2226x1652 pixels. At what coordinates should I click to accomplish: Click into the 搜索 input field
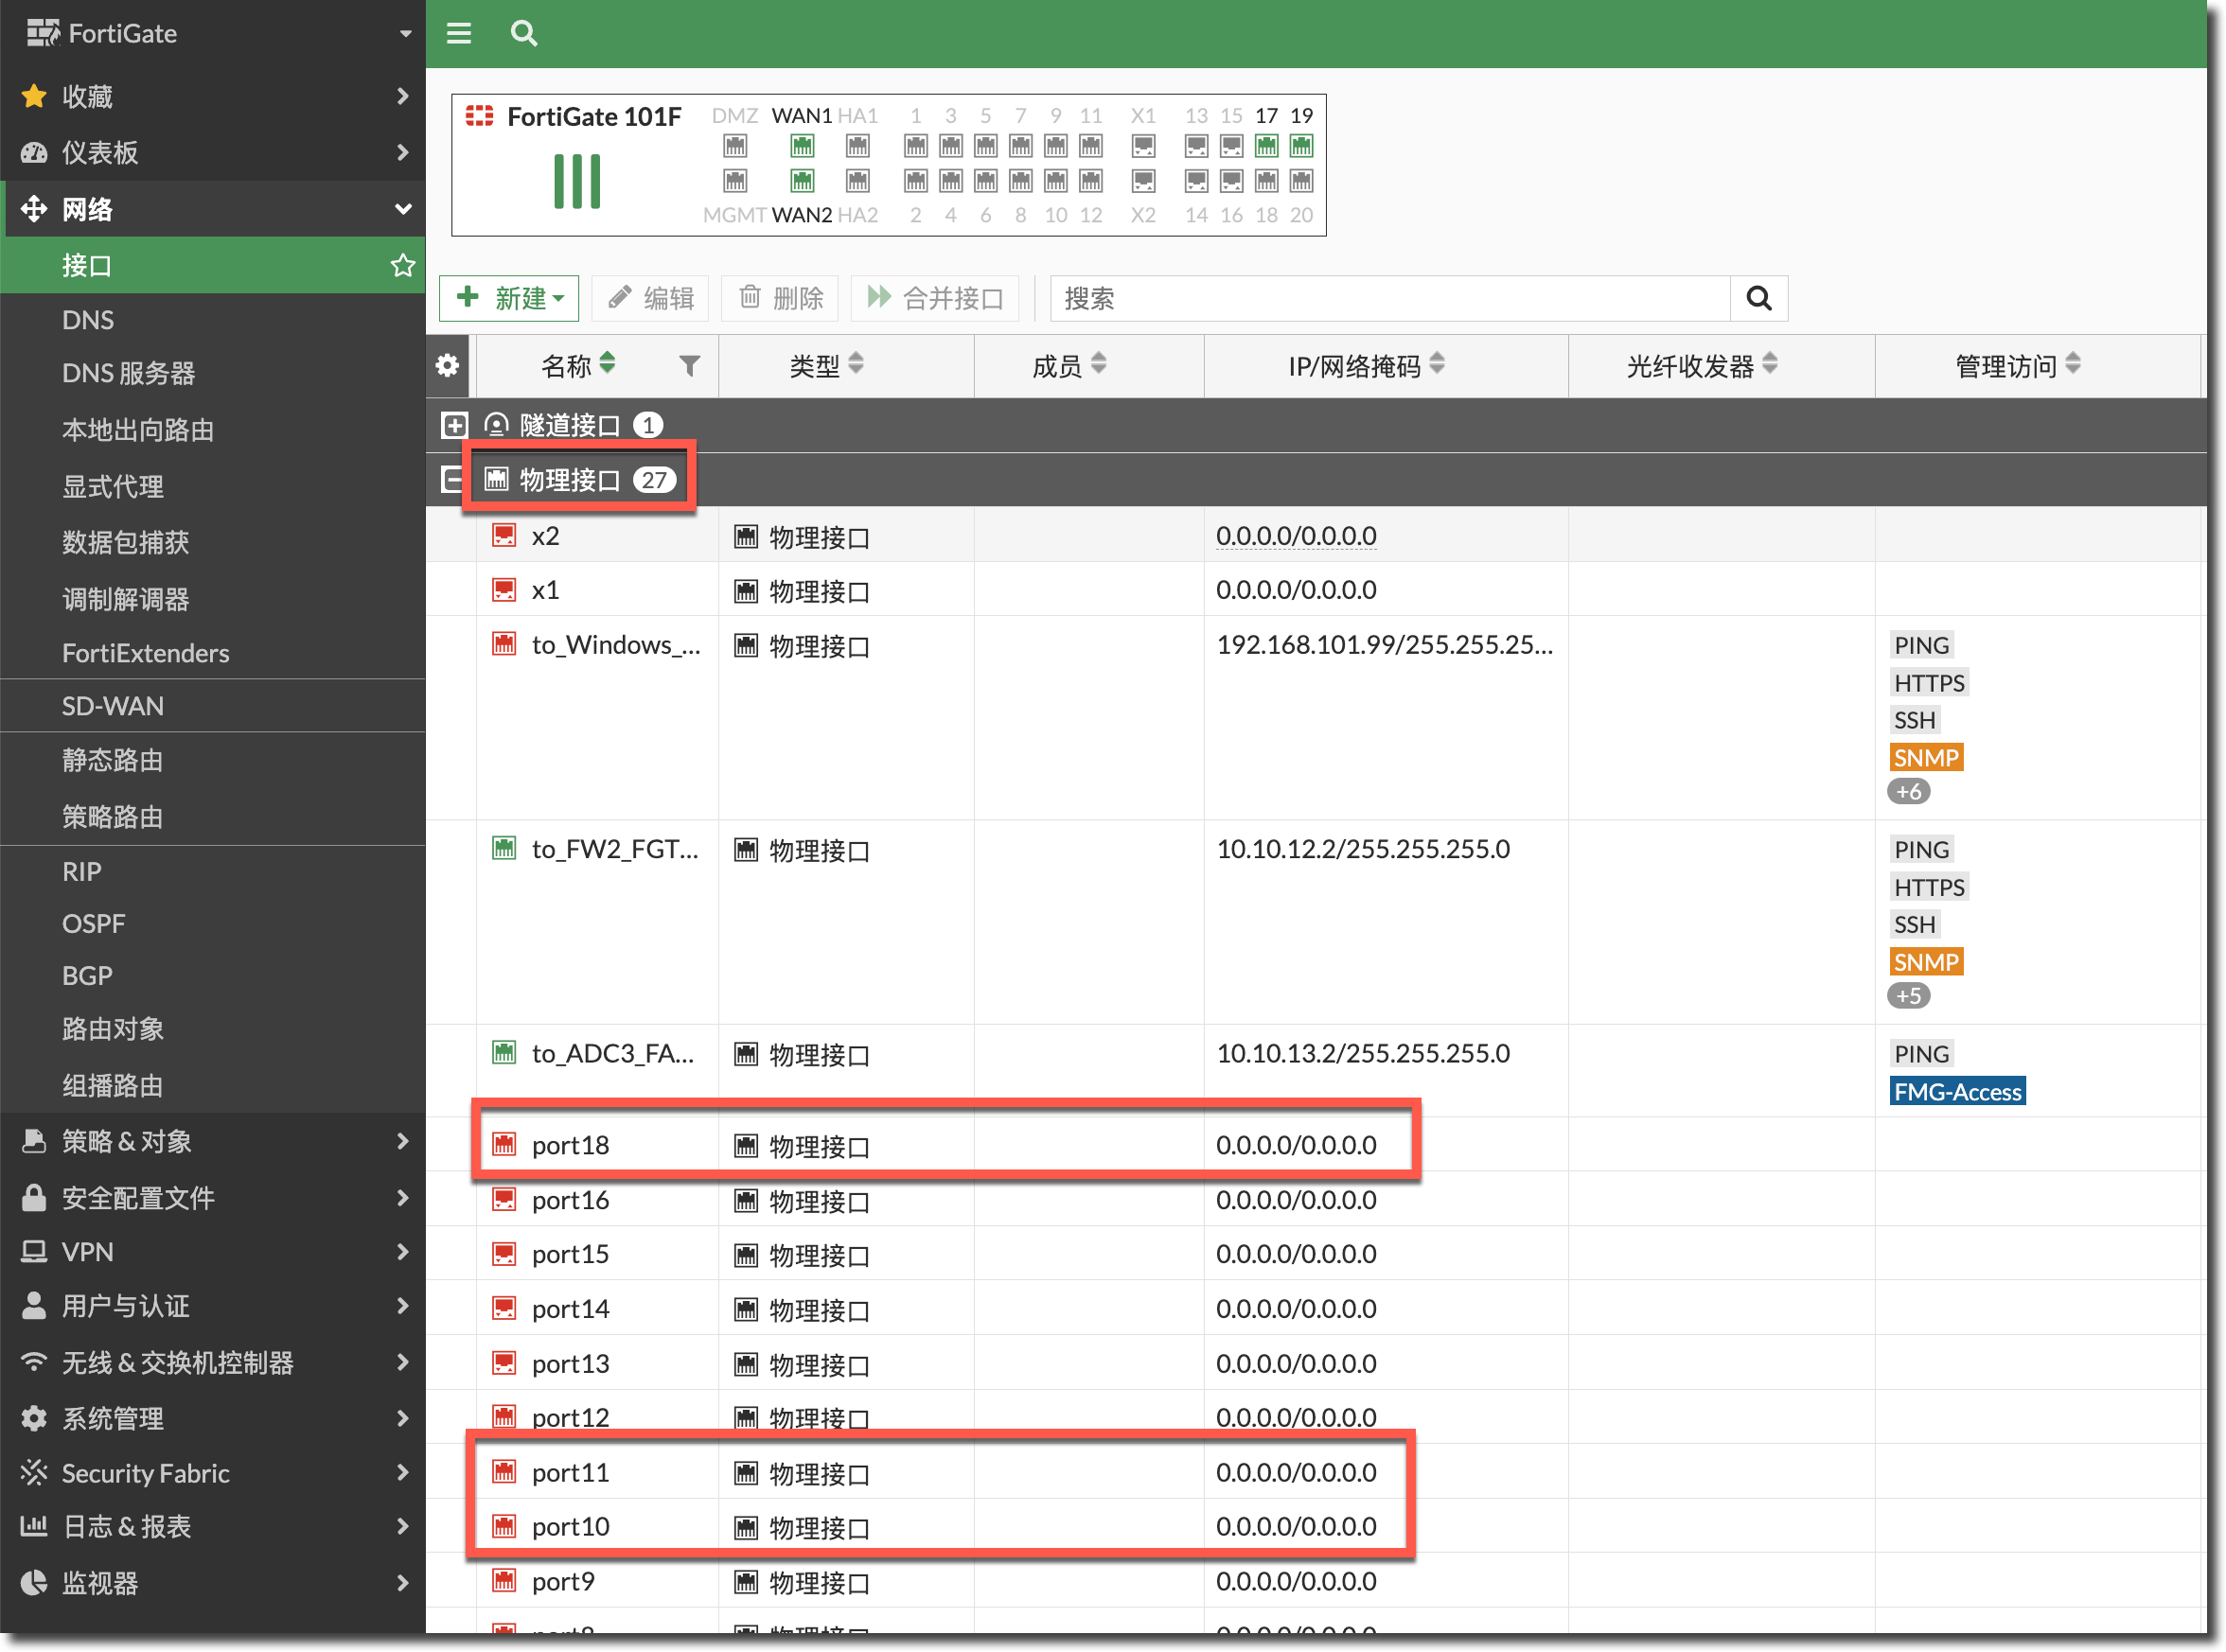pos(1390,298)
